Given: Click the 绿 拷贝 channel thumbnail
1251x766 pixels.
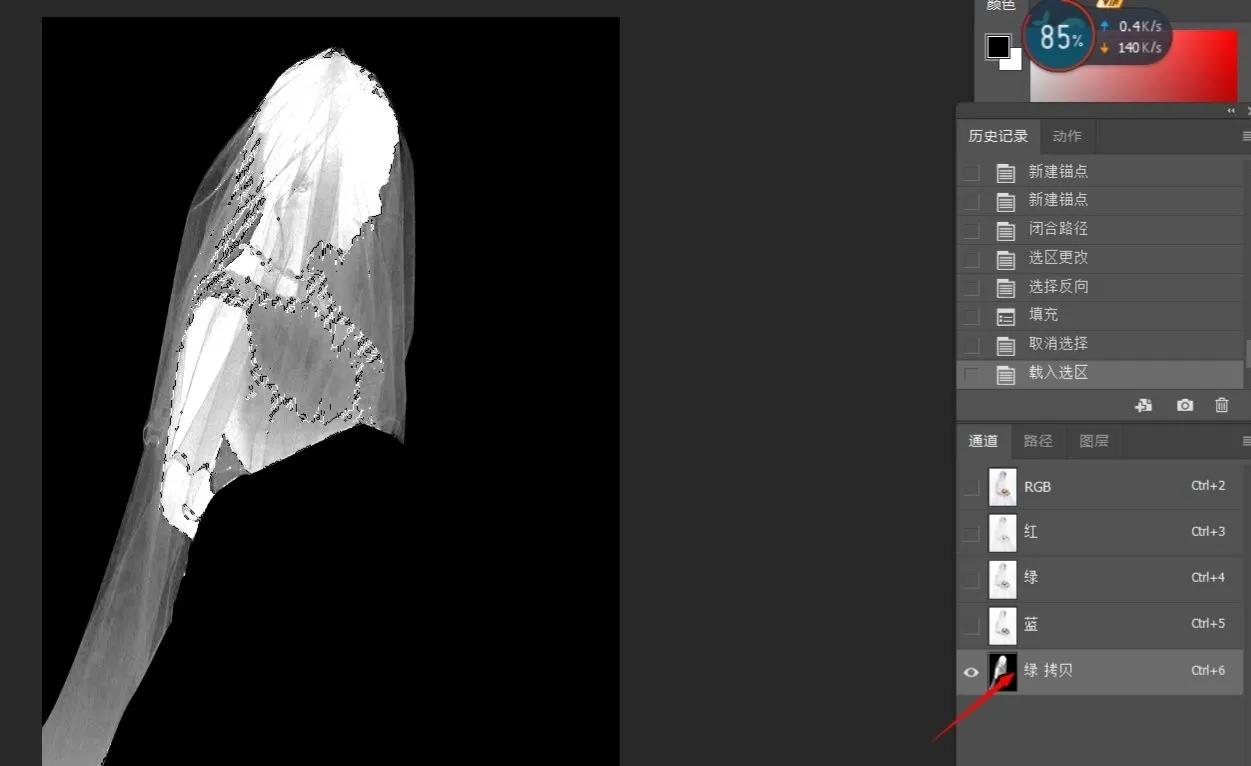Looking at the screenshot, I should tap(1002, 671).
